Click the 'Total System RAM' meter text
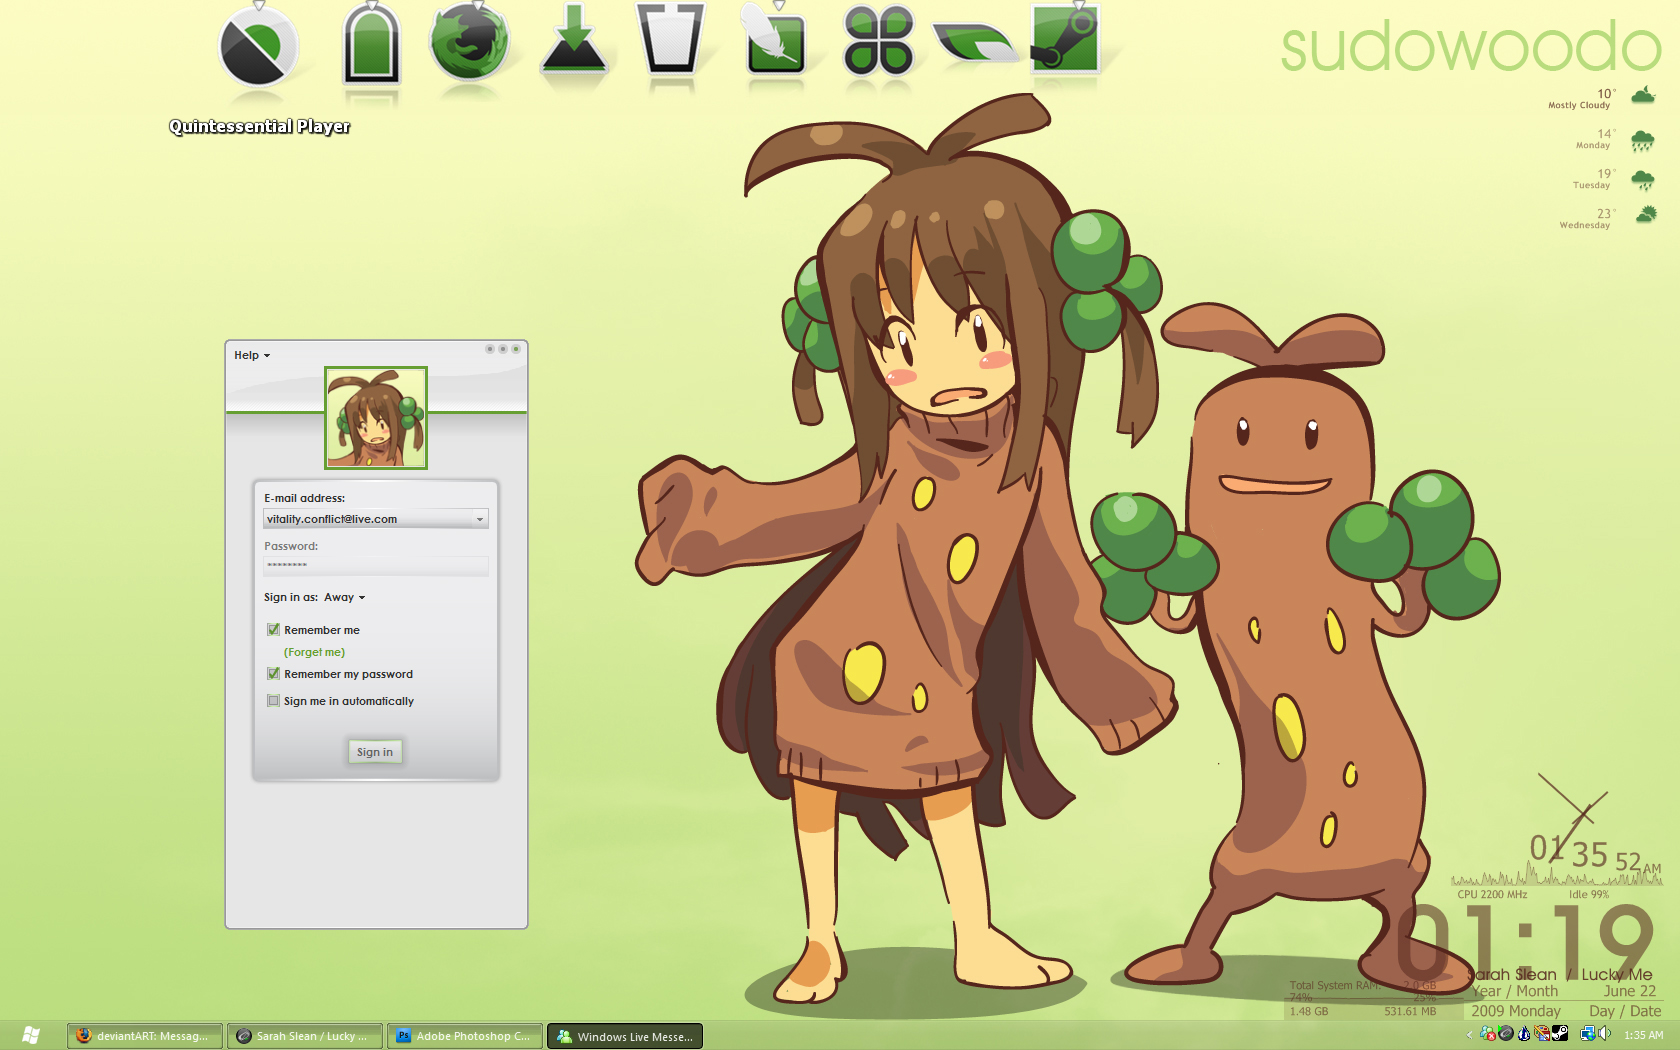Viewport: 1680px width, 1050px height. pyautogui.click(x=1336, y=985)
